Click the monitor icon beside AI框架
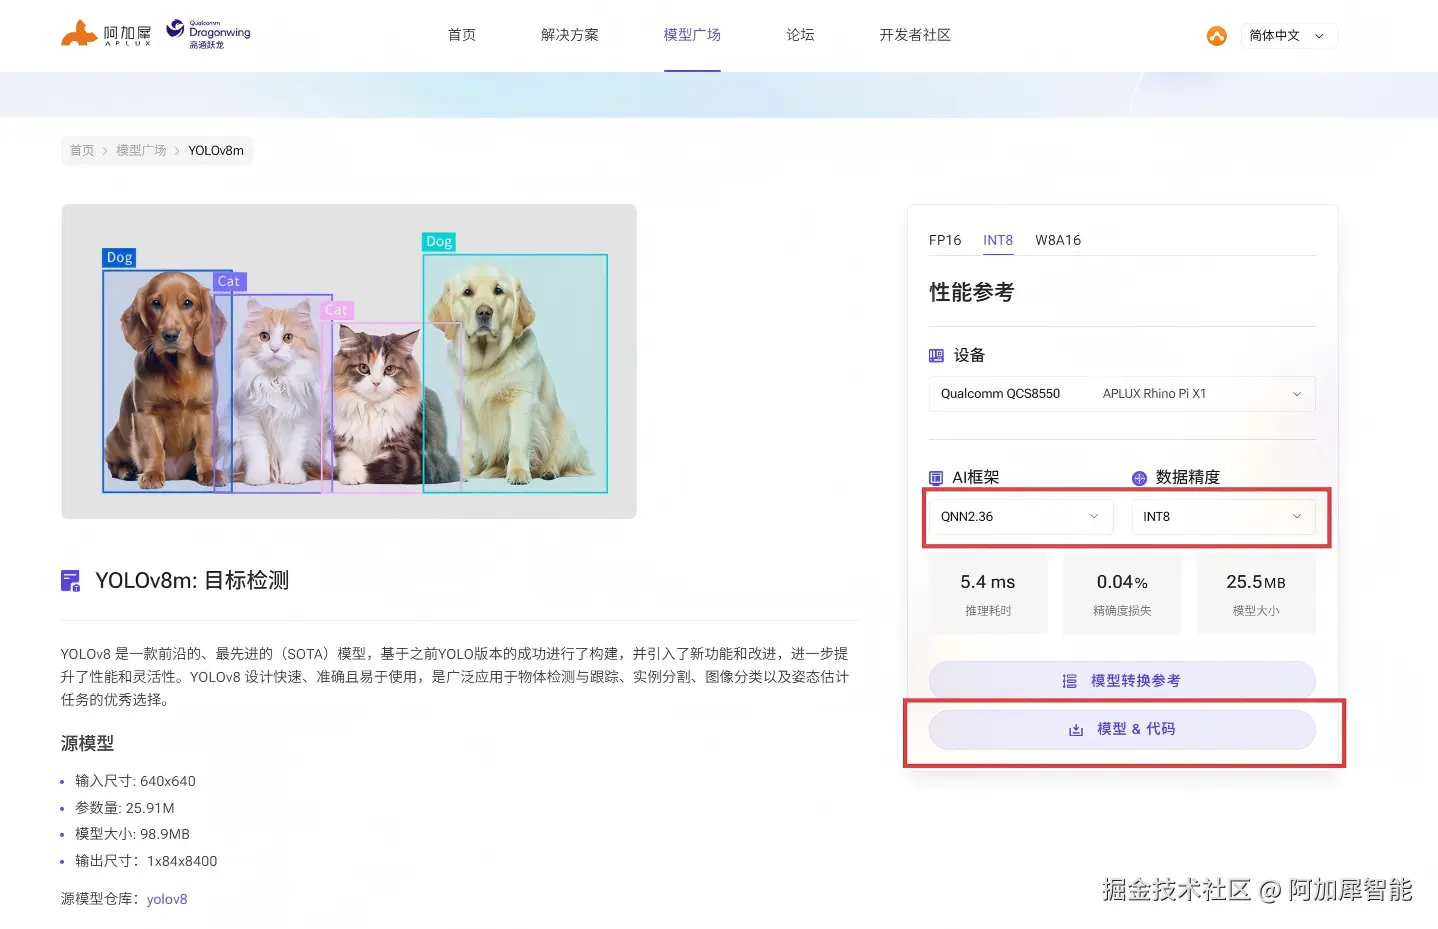 (936, 478)
